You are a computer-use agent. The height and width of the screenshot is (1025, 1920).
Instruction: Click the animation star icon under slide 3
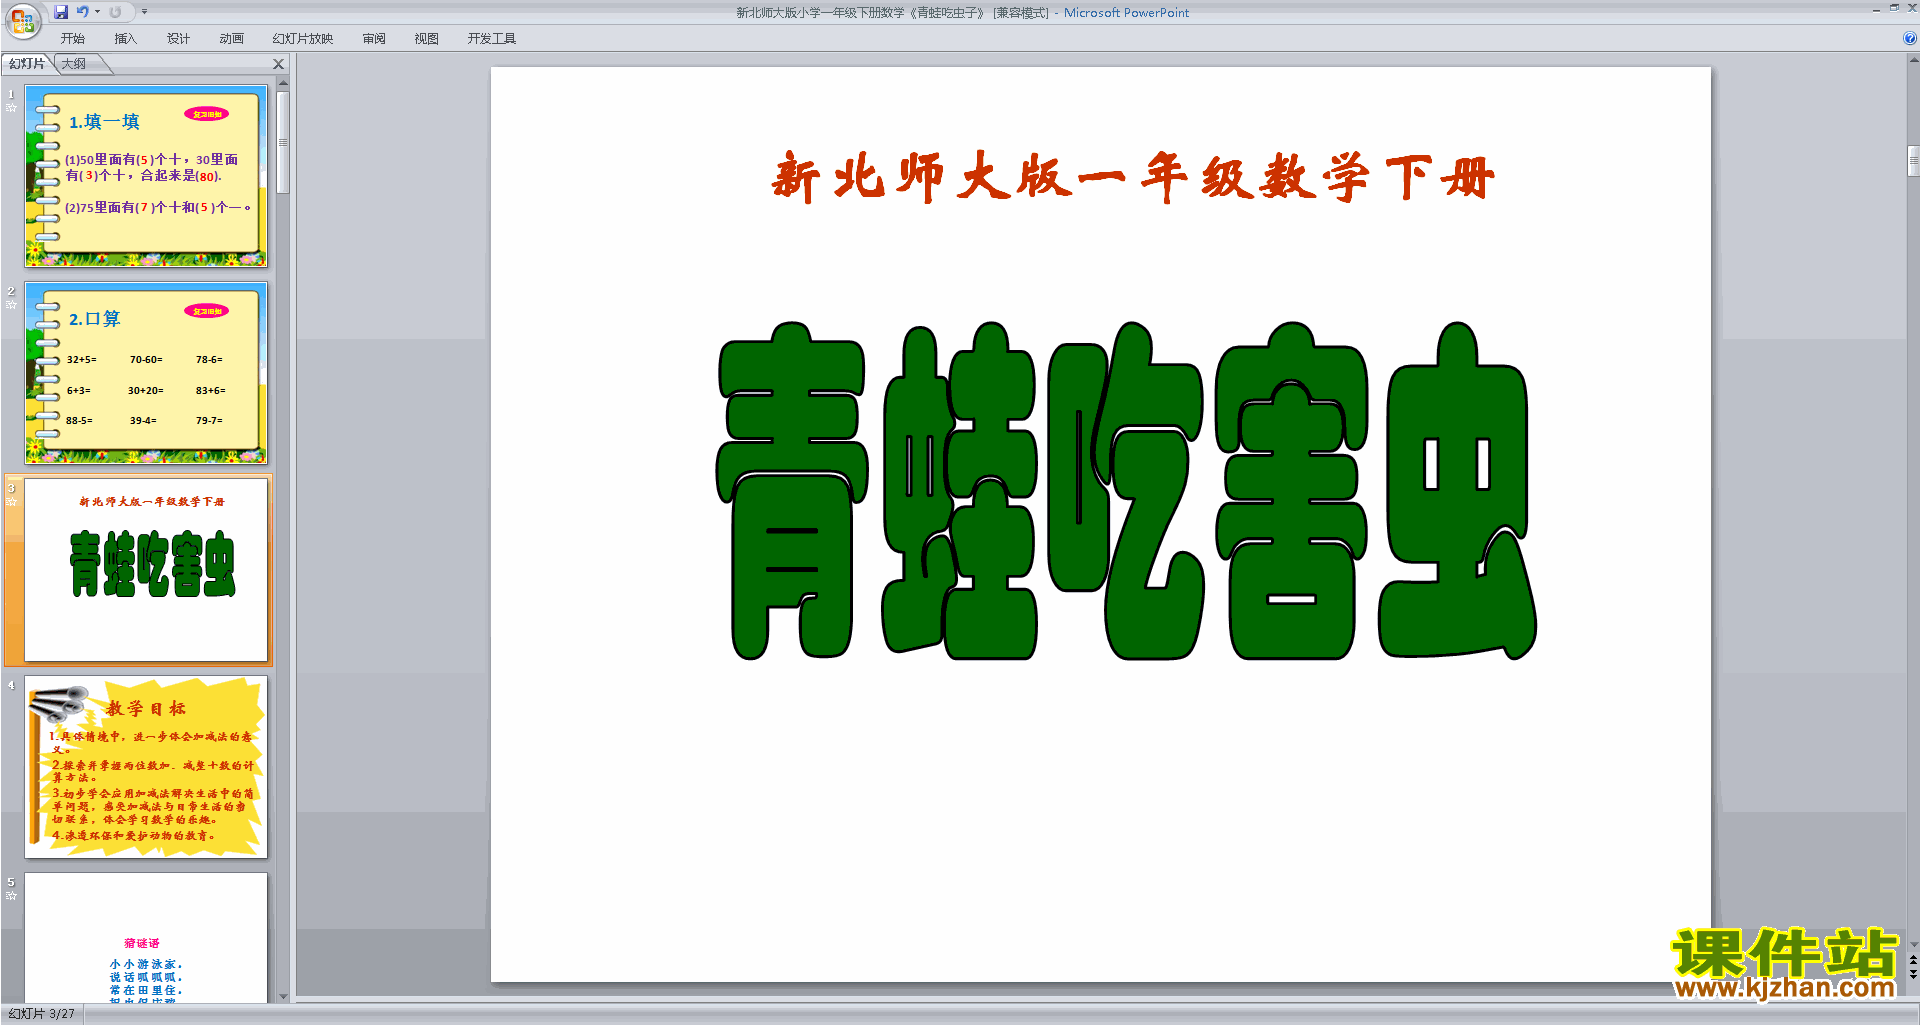pos(11,502)
